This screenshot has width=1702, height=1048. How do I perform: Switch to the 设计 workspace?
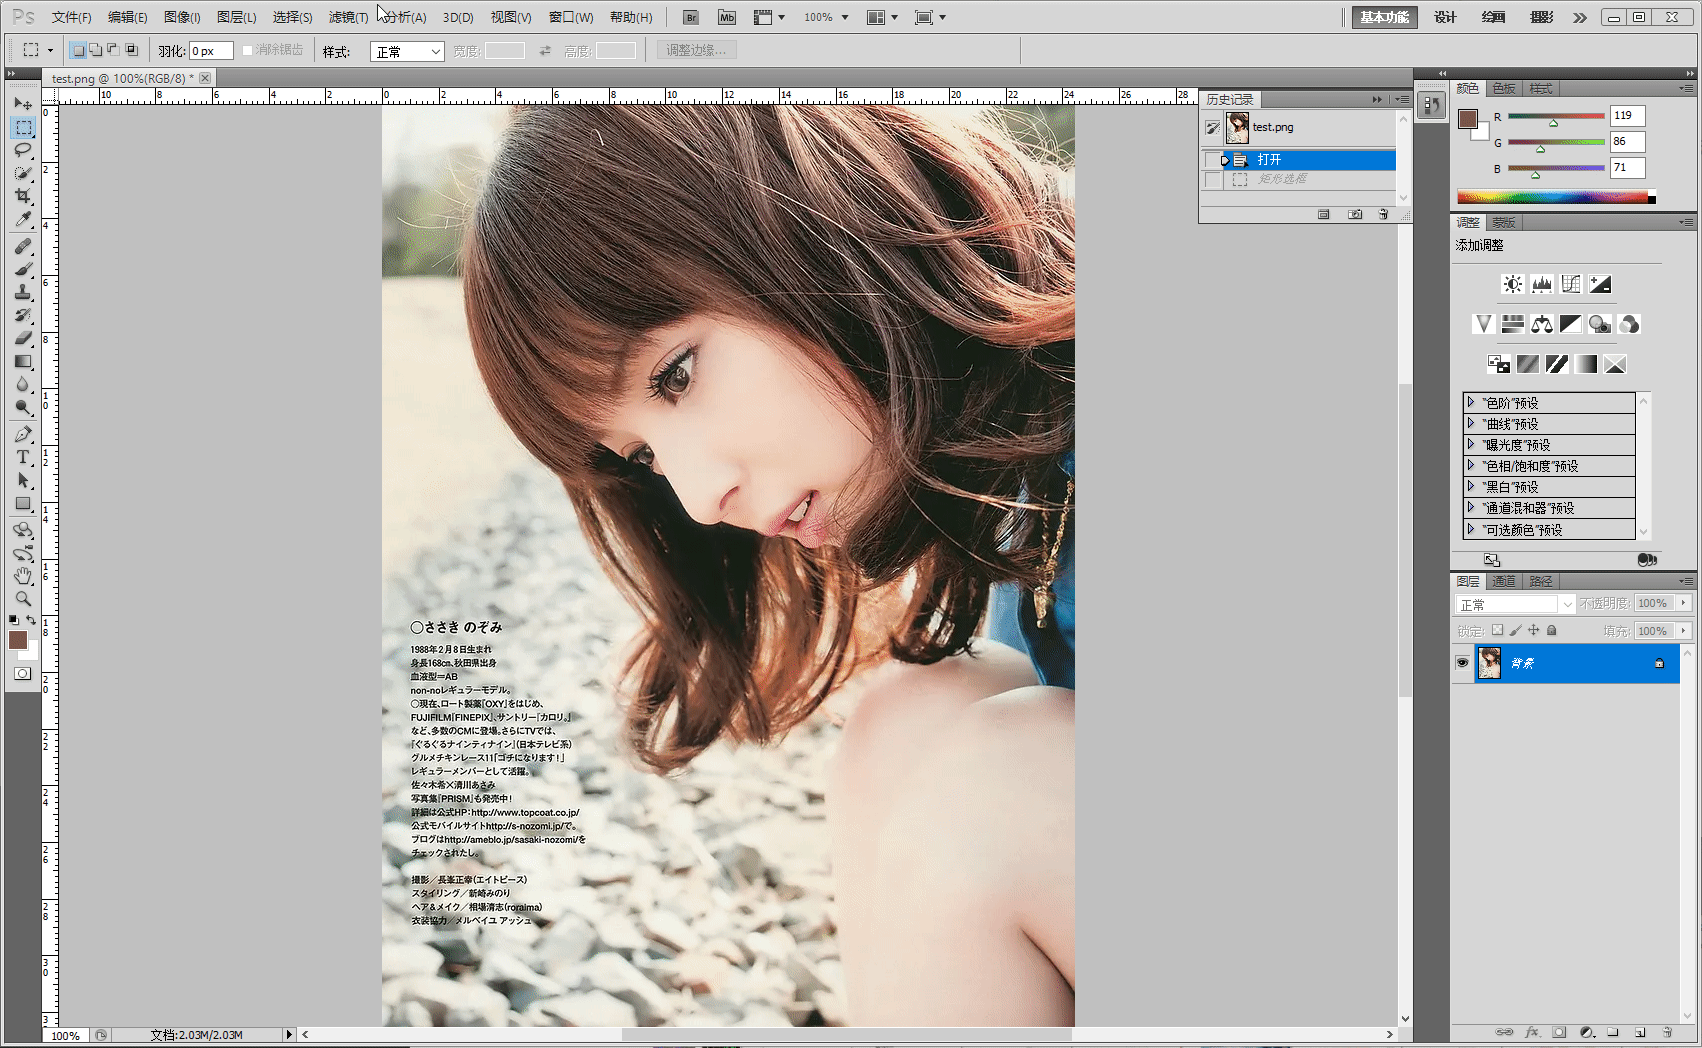(x=1445, y=17)
